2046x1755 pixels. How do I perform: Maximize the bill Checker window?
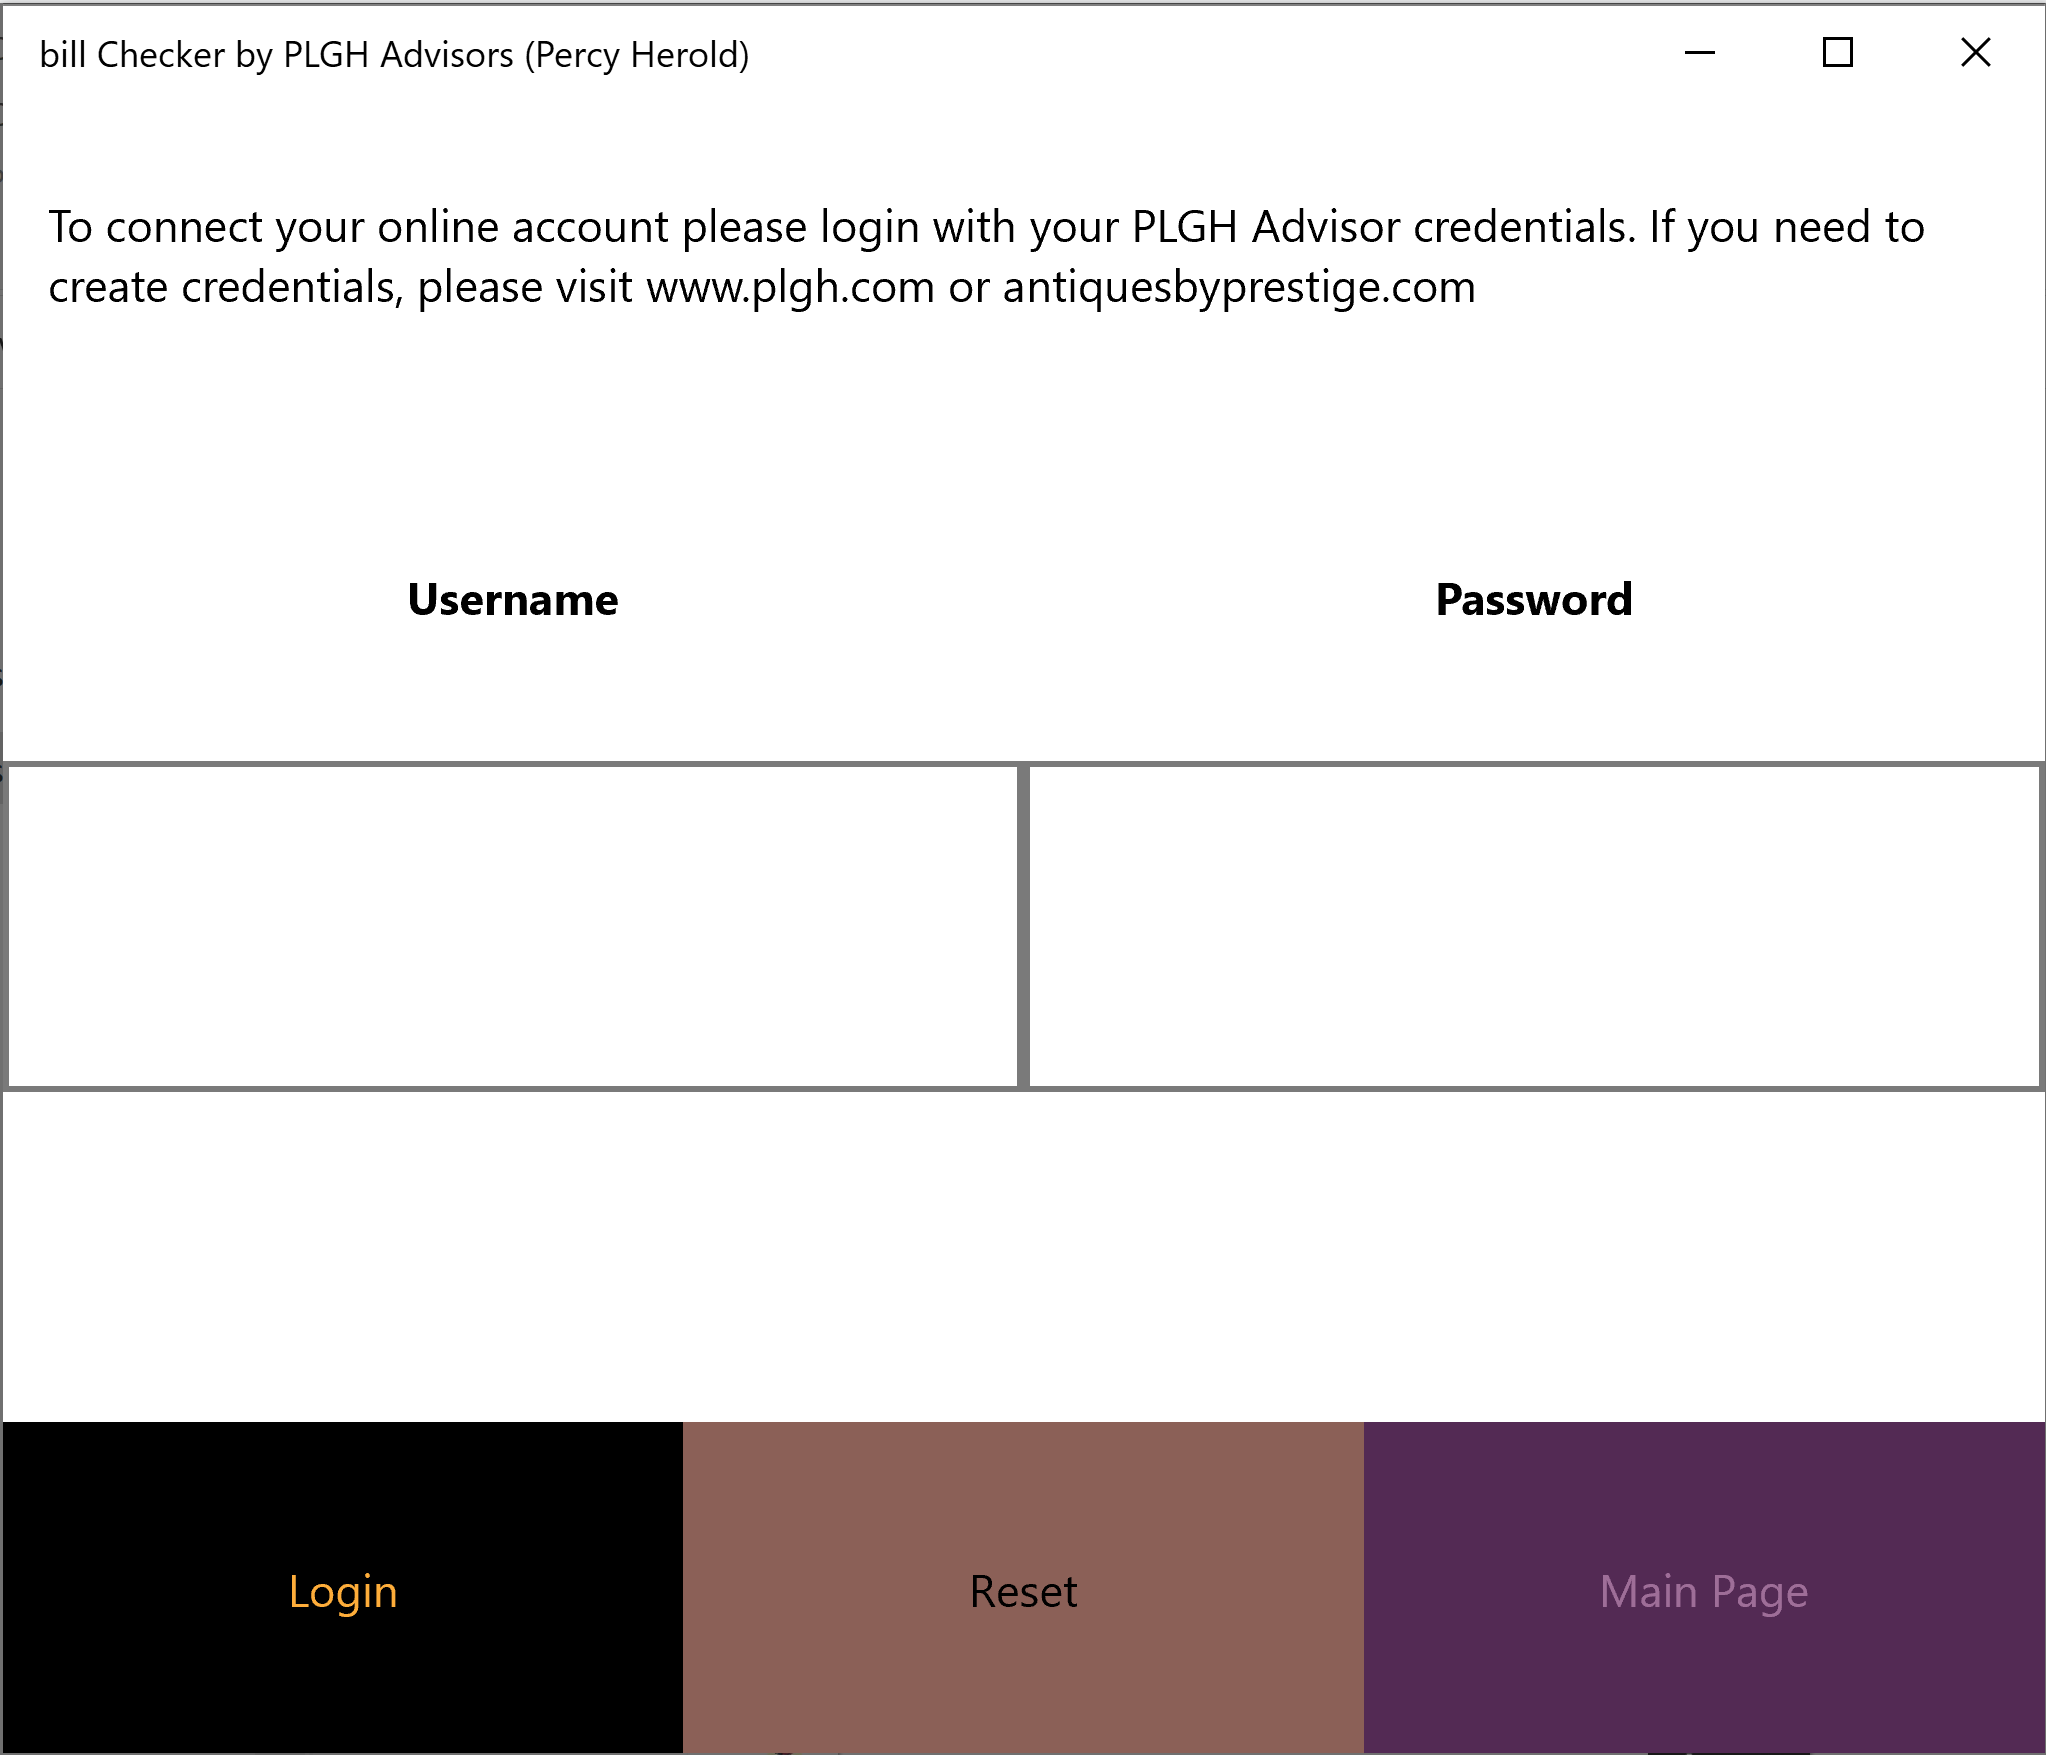coord(1837,53)
